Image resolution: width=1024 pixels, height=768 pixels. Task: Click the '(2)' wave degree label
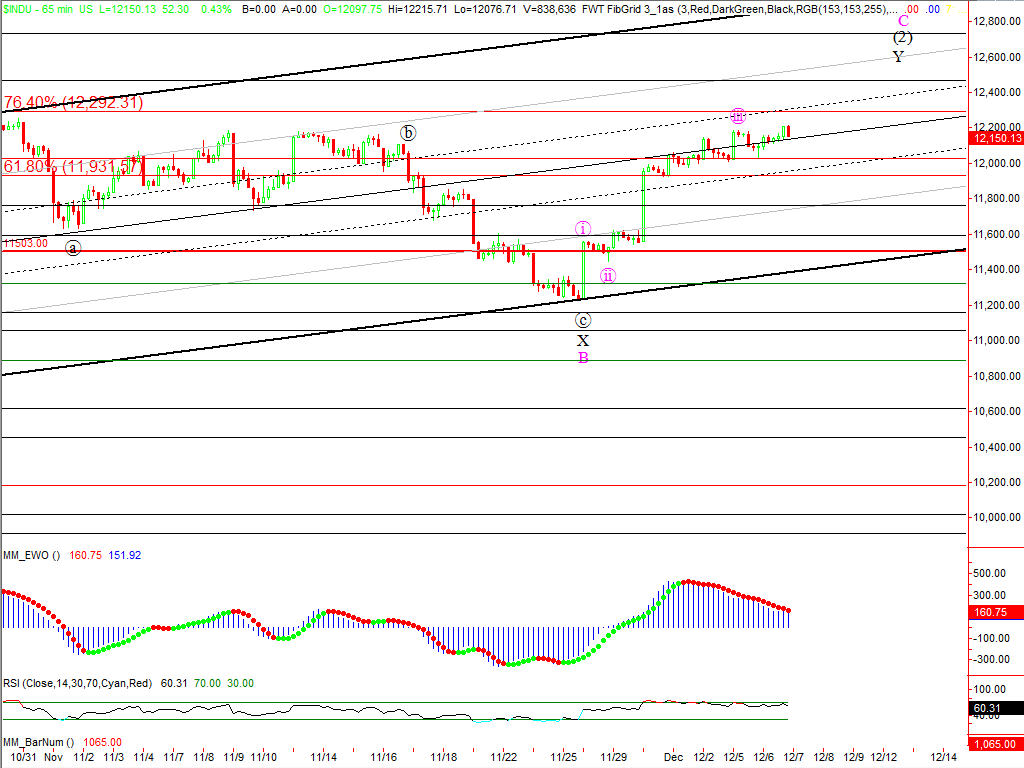(902, 38)
